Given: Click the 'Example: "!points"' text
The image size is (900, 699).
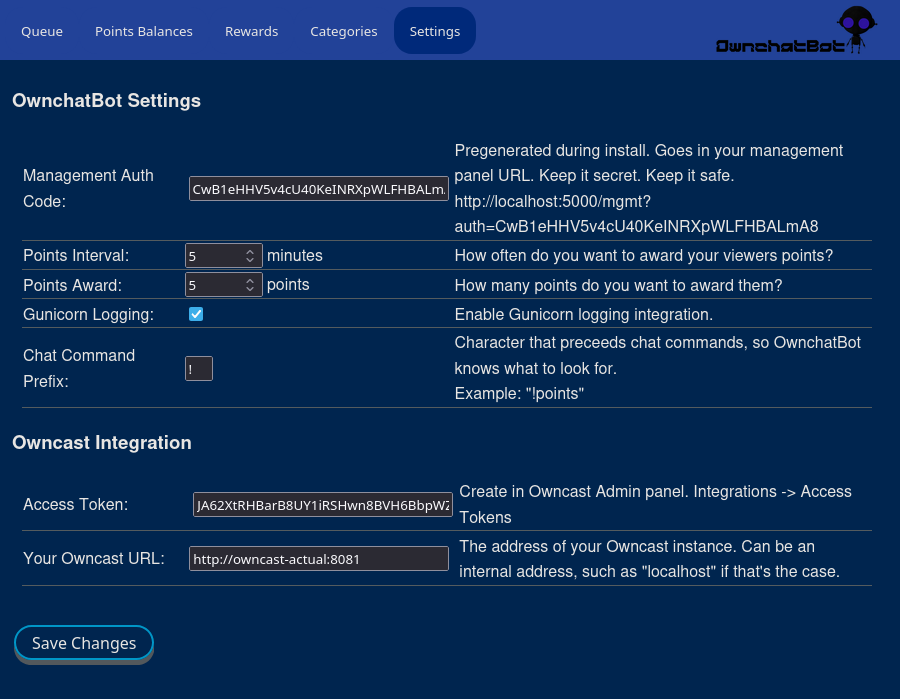Looking at the screenshot, I should click(519, 394).
